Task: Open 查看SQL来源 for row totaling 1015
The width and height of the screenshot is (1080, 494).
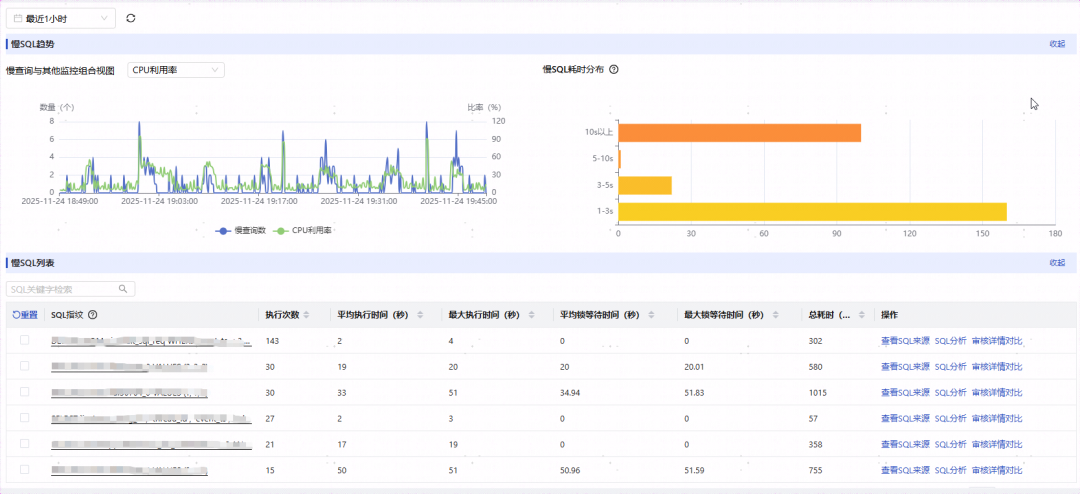Action: pos(905,392)
